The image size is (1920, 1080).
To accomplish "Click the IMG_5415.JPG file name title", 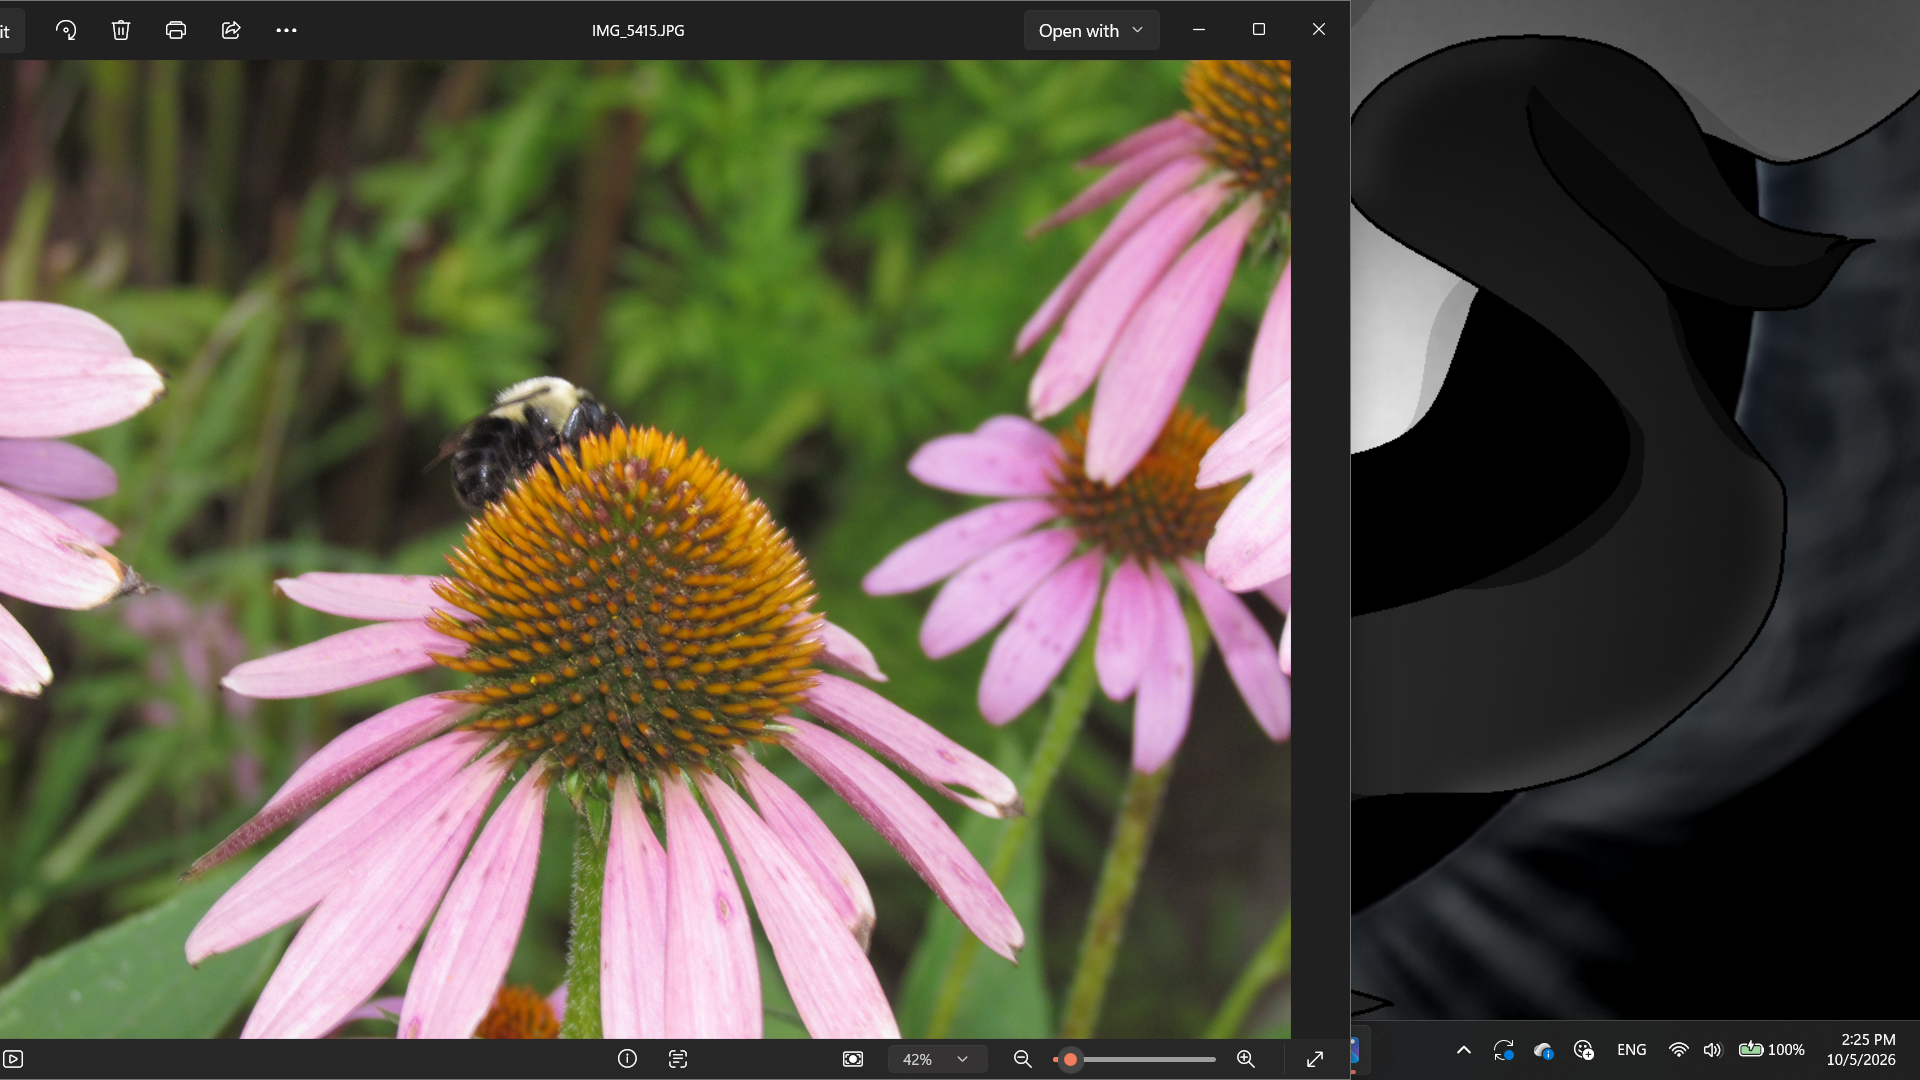I will click(638, 30).
